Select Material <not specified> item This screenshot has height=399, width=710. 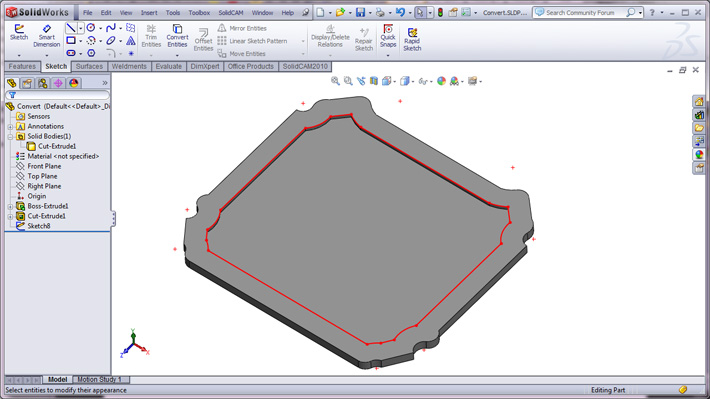(63, 156)
